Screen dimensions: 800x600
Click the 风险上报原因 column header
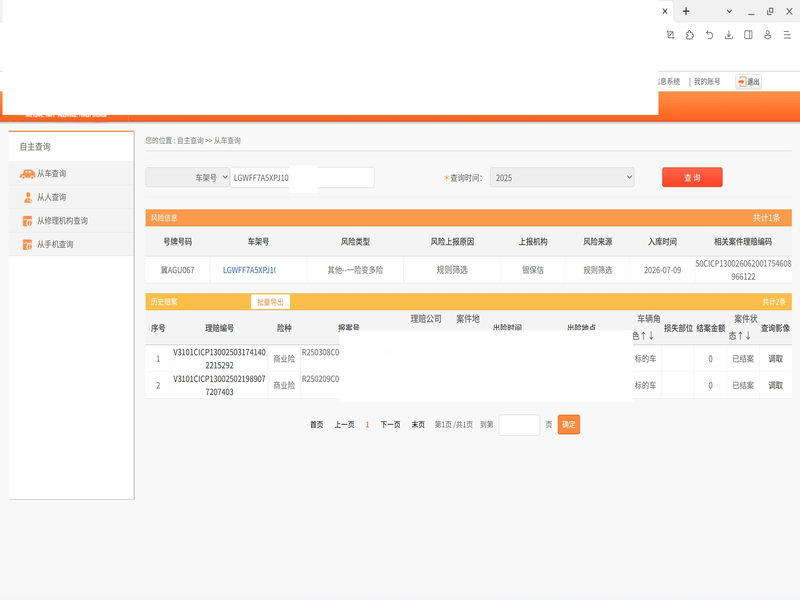coord(452,242)
